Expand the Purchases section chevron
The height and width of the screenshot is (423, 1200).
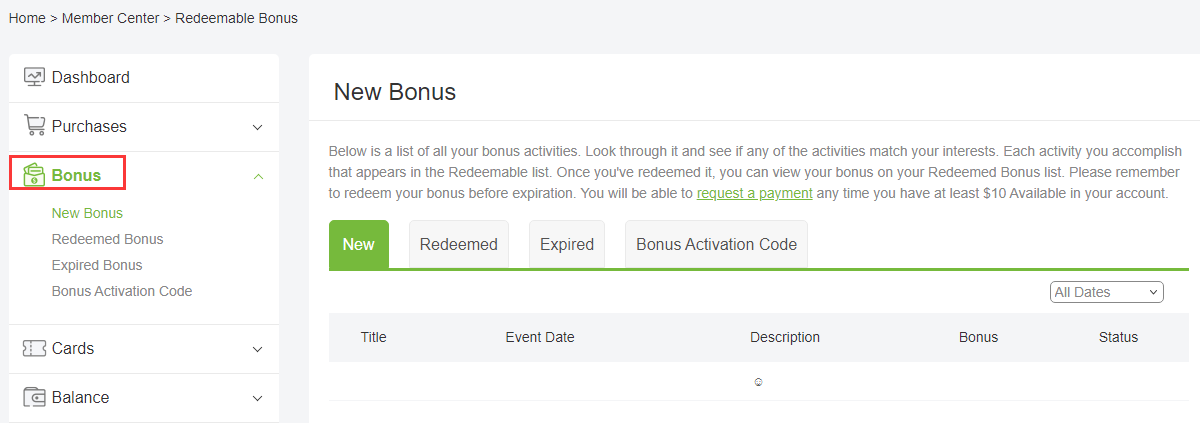257,127
